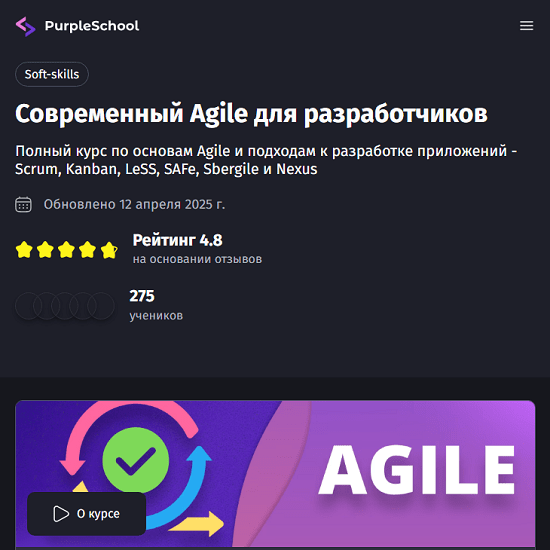Click the first student avatar circle
550x550 pixels.
(x=29, y=306)
